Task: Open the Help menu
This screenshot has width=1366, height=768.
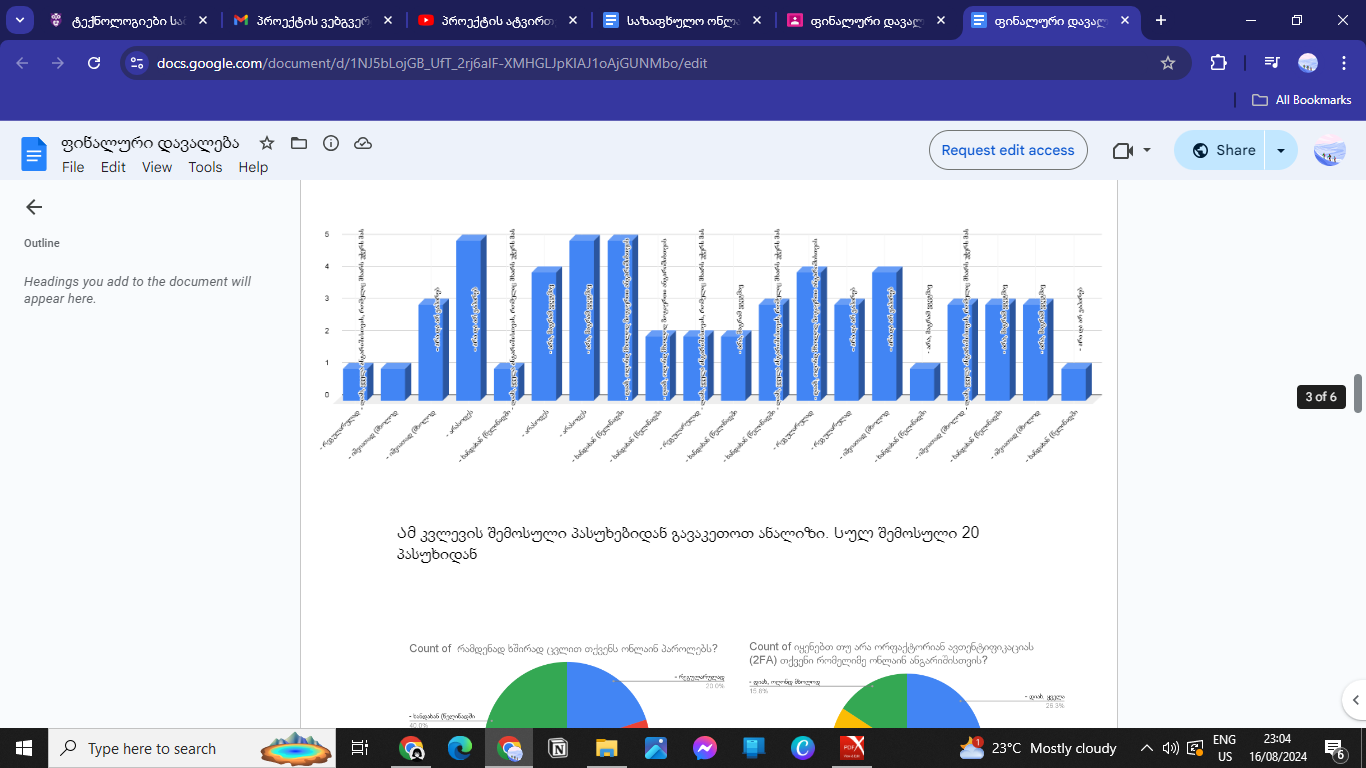Action: [254, 167]
